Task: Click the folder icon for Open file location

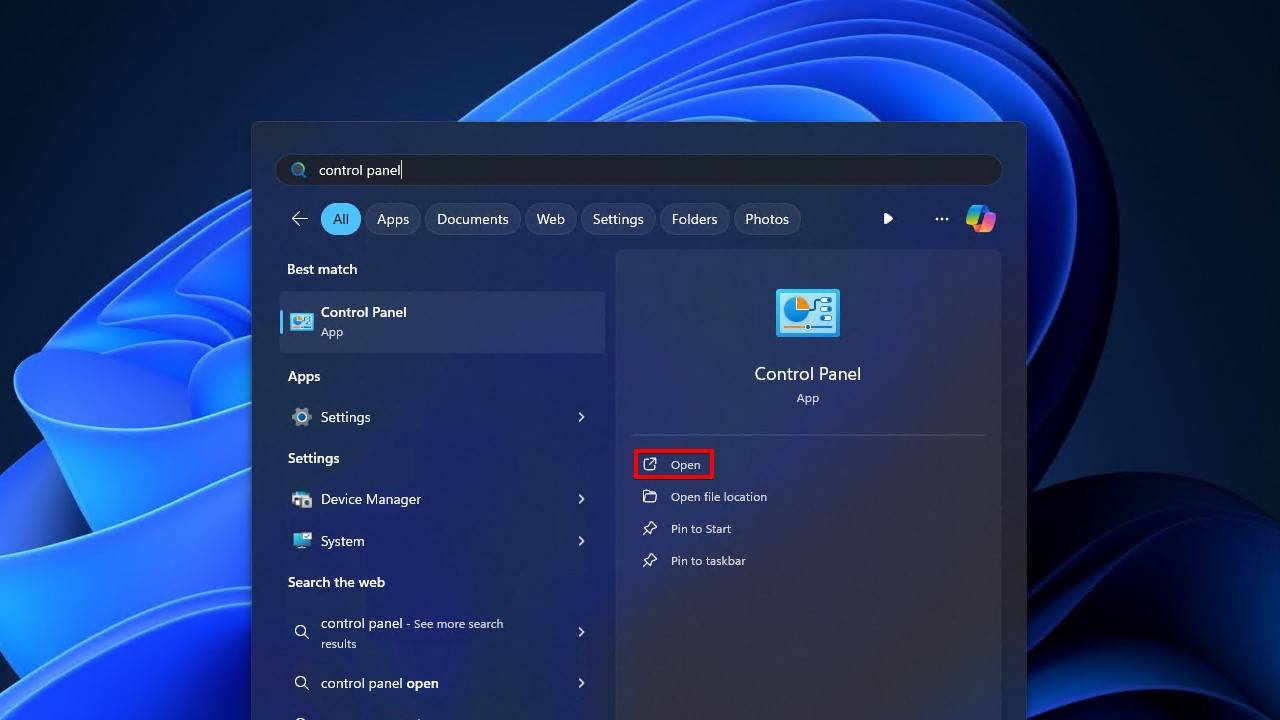Action: 650,496
